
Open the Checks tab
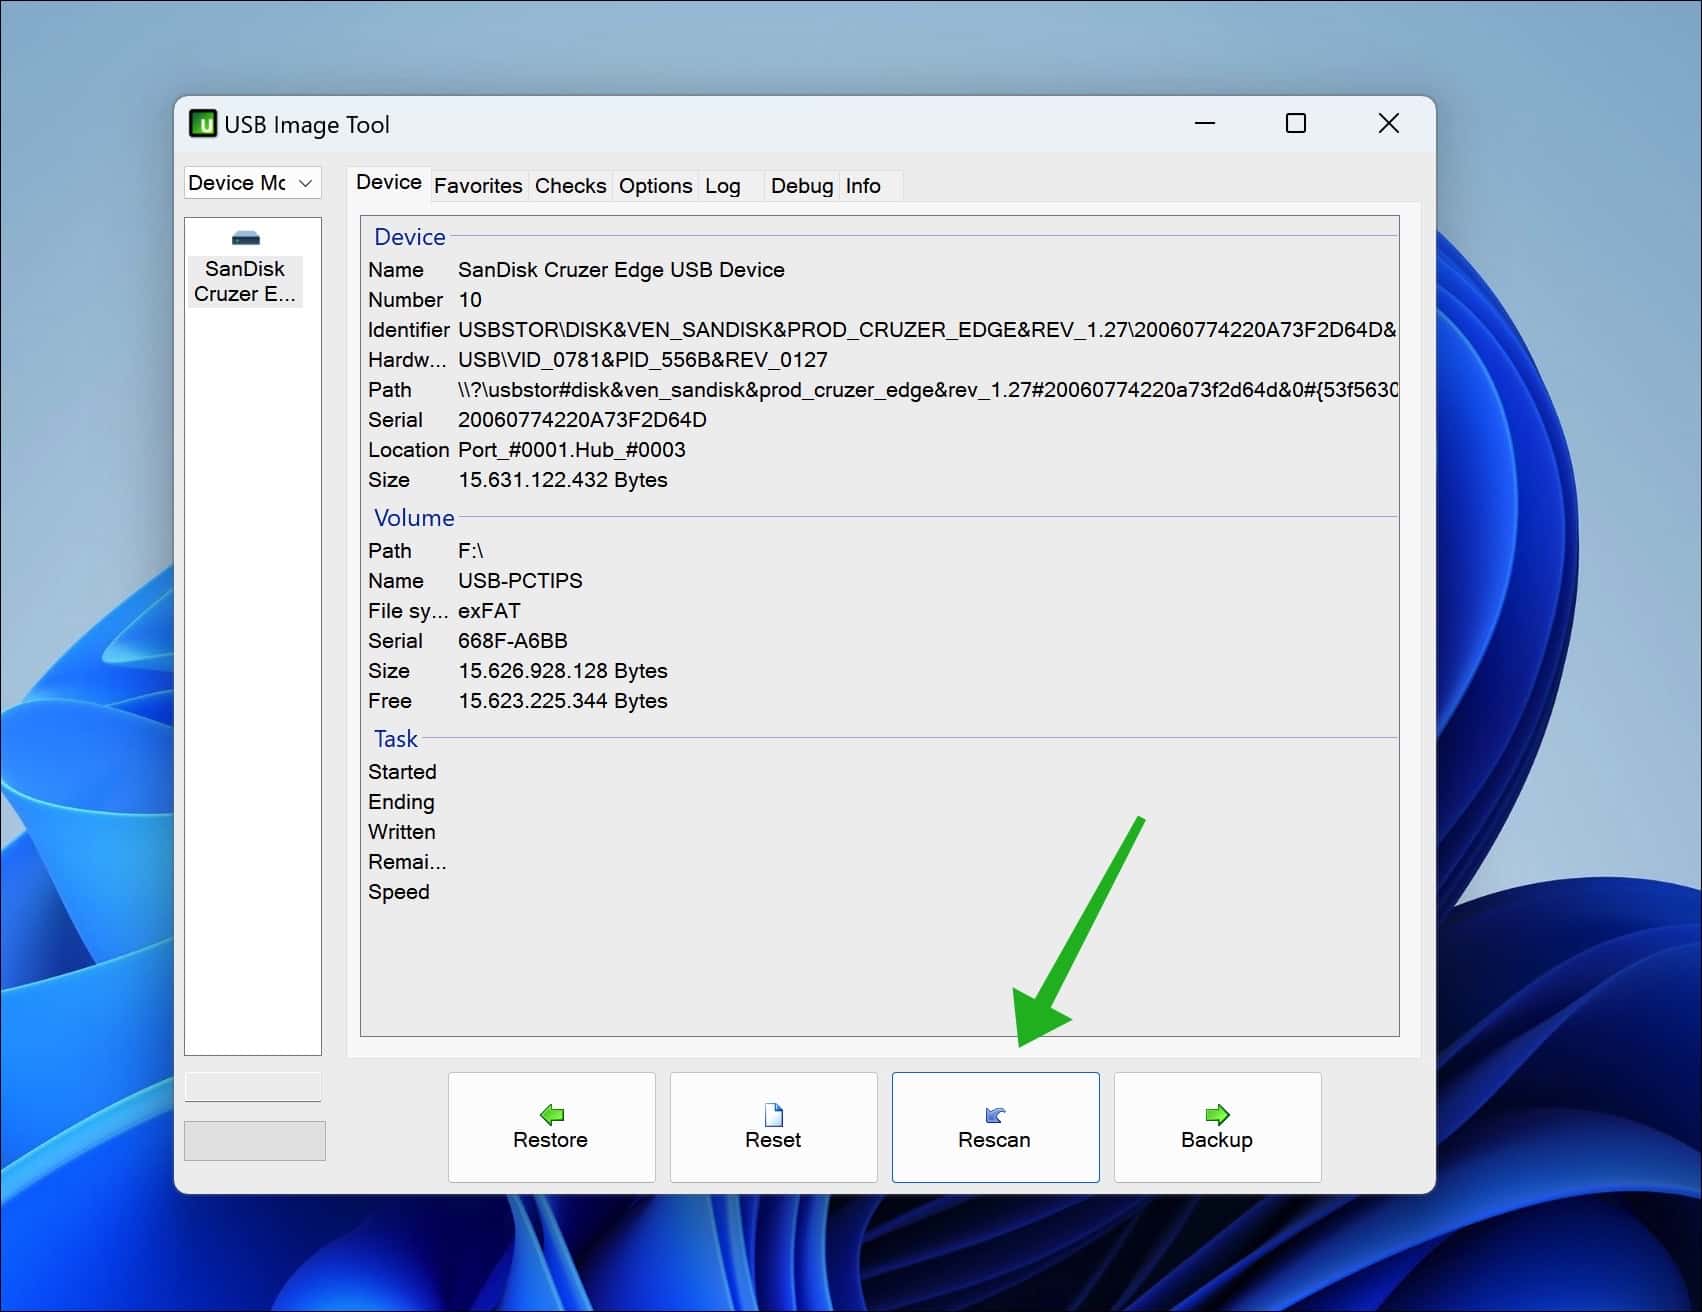pos(570,185)
